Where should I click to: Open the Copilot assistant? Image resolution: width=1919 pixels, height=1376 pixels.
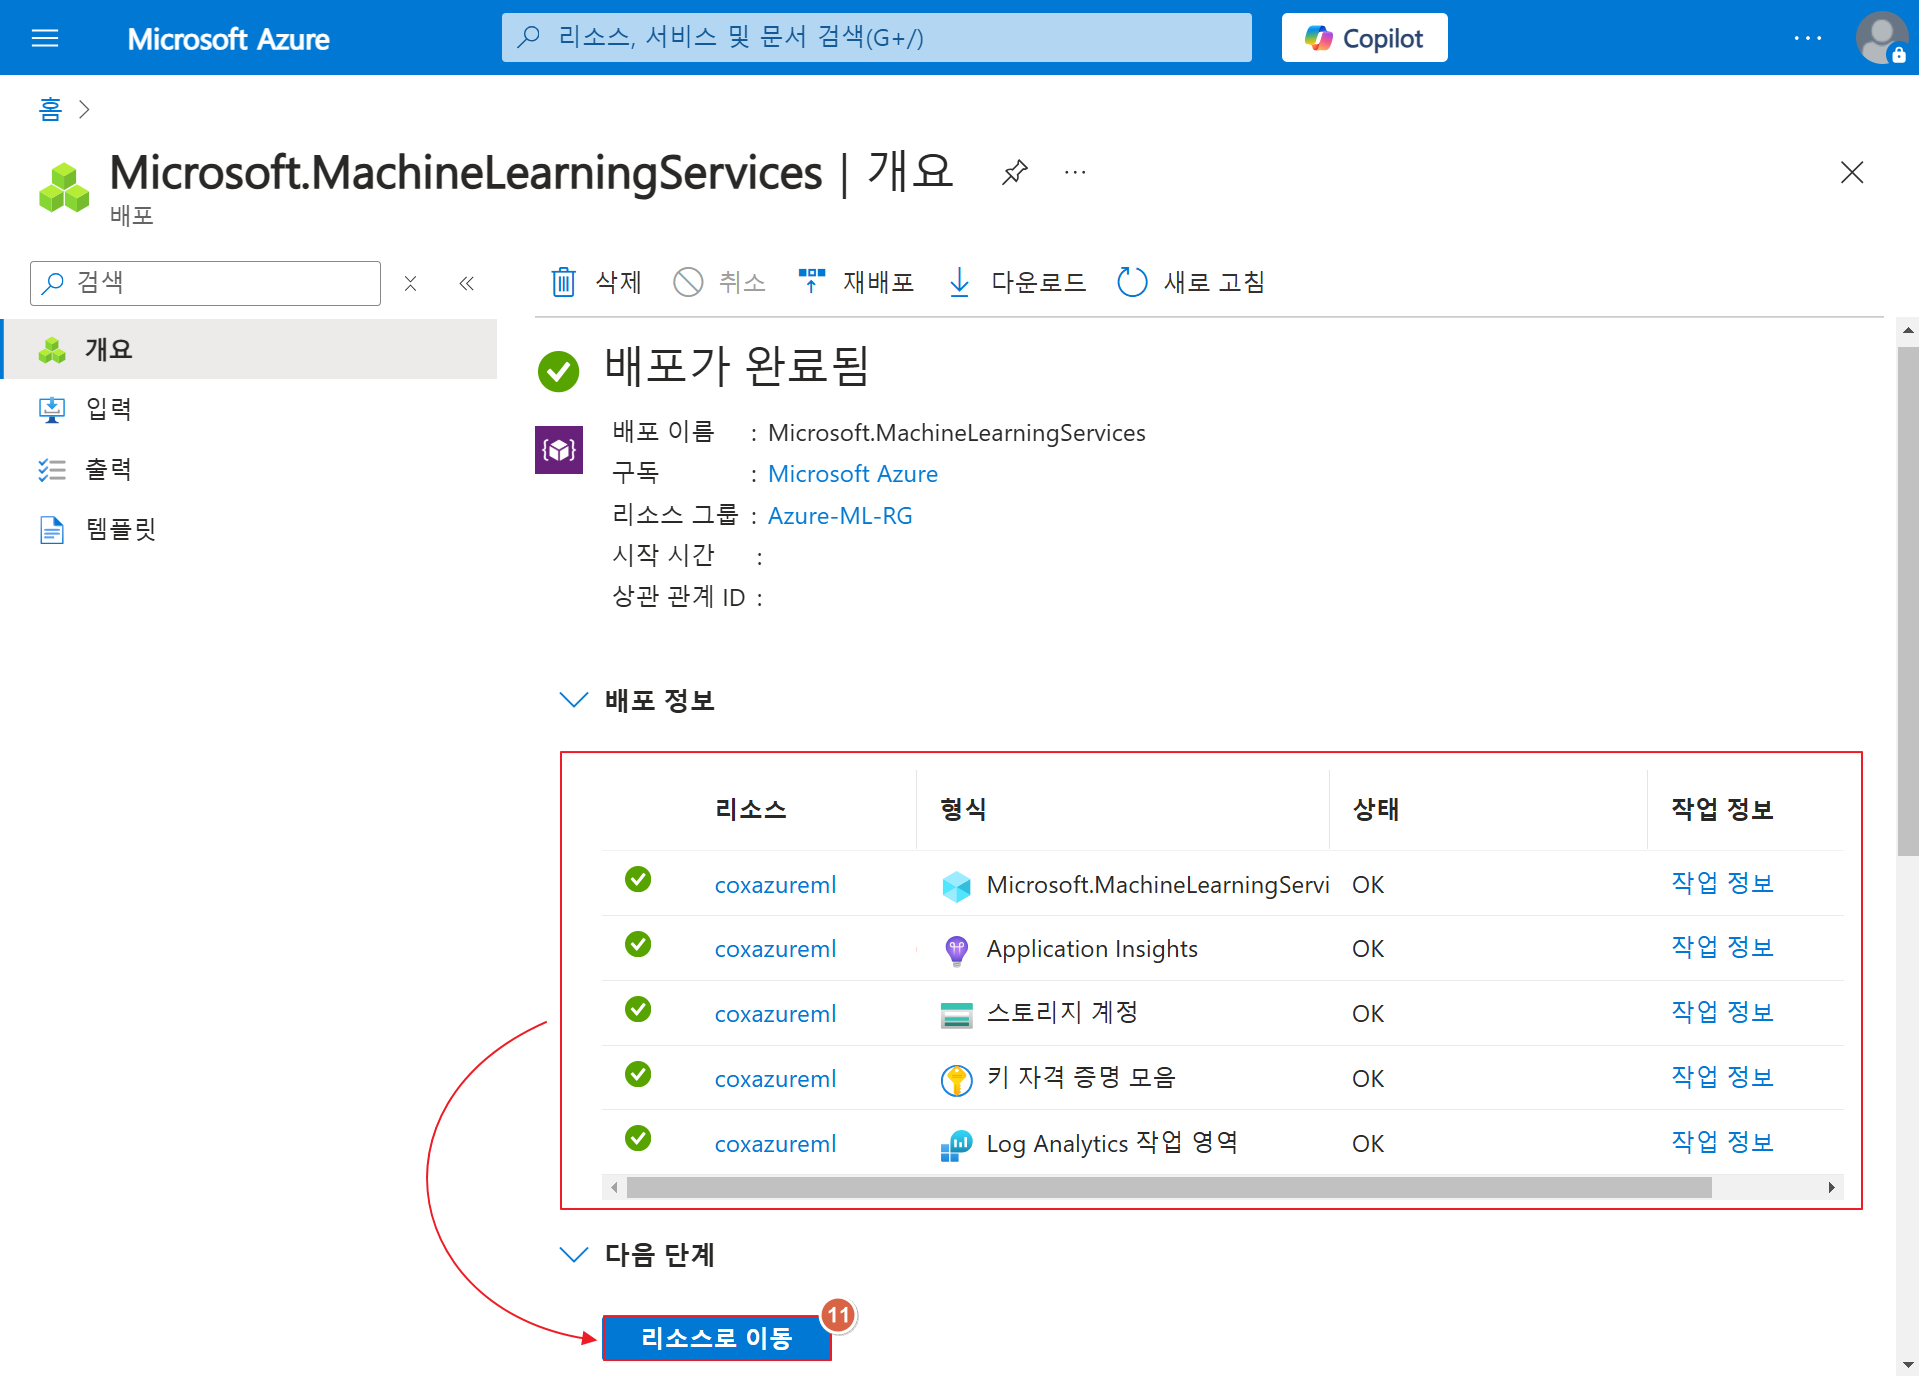[x=1364, y=38]
